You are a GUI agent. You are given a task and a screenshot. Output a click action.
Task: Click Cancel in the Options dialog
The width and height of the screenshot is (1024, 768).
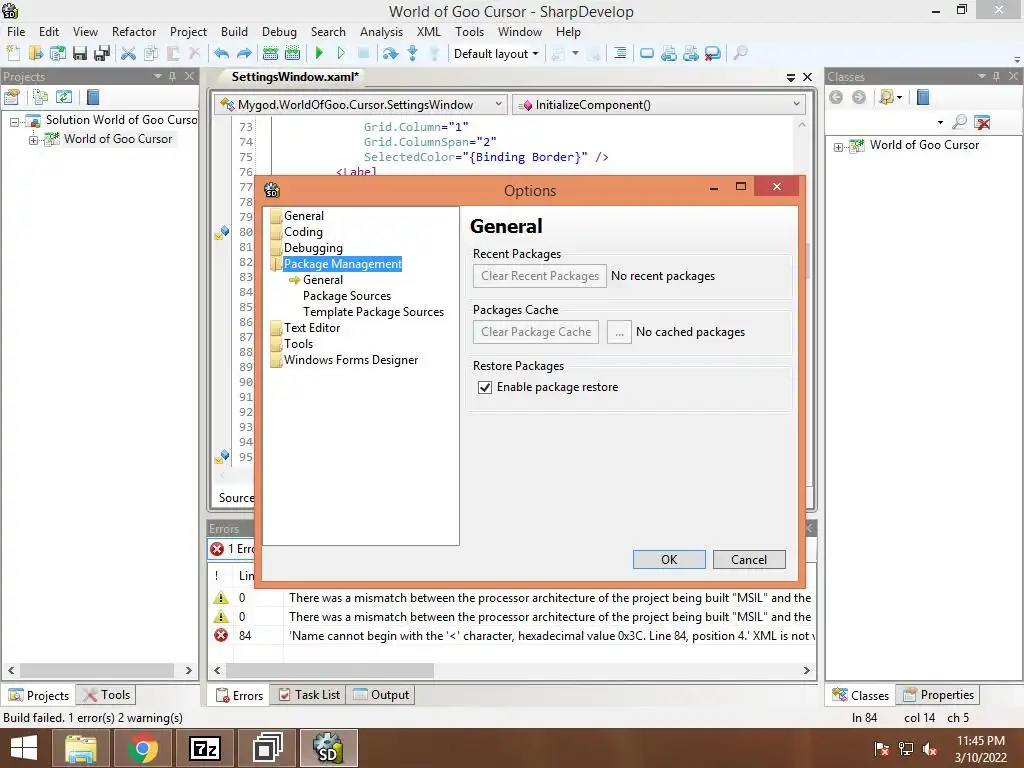(749, 560)
